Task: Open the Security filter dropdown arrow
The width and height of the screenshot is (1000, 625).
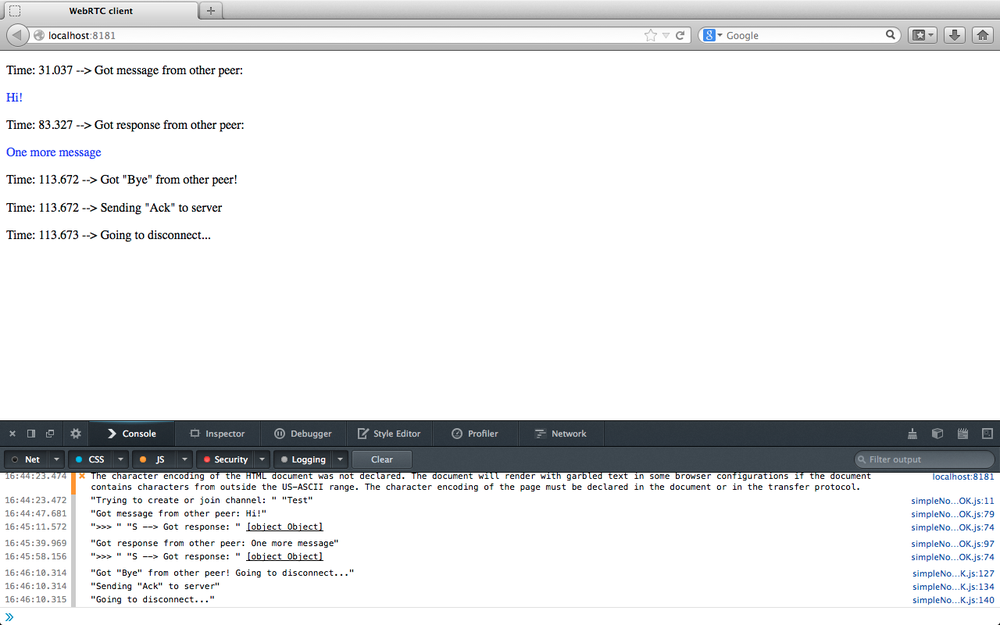Action: tap(262, 459)
